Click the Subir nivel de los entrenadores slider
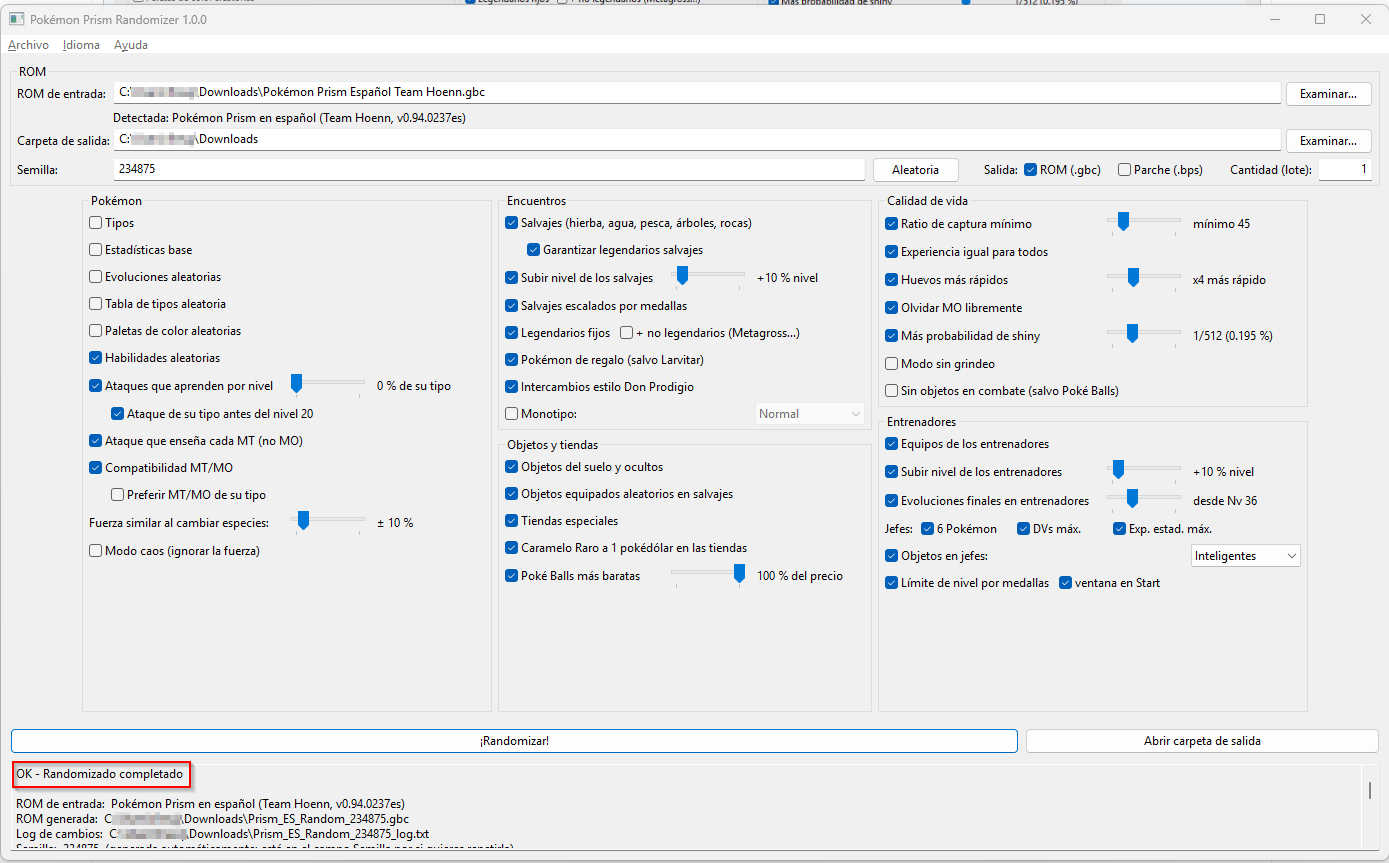1389x863 pixels. coord(1144,471)
